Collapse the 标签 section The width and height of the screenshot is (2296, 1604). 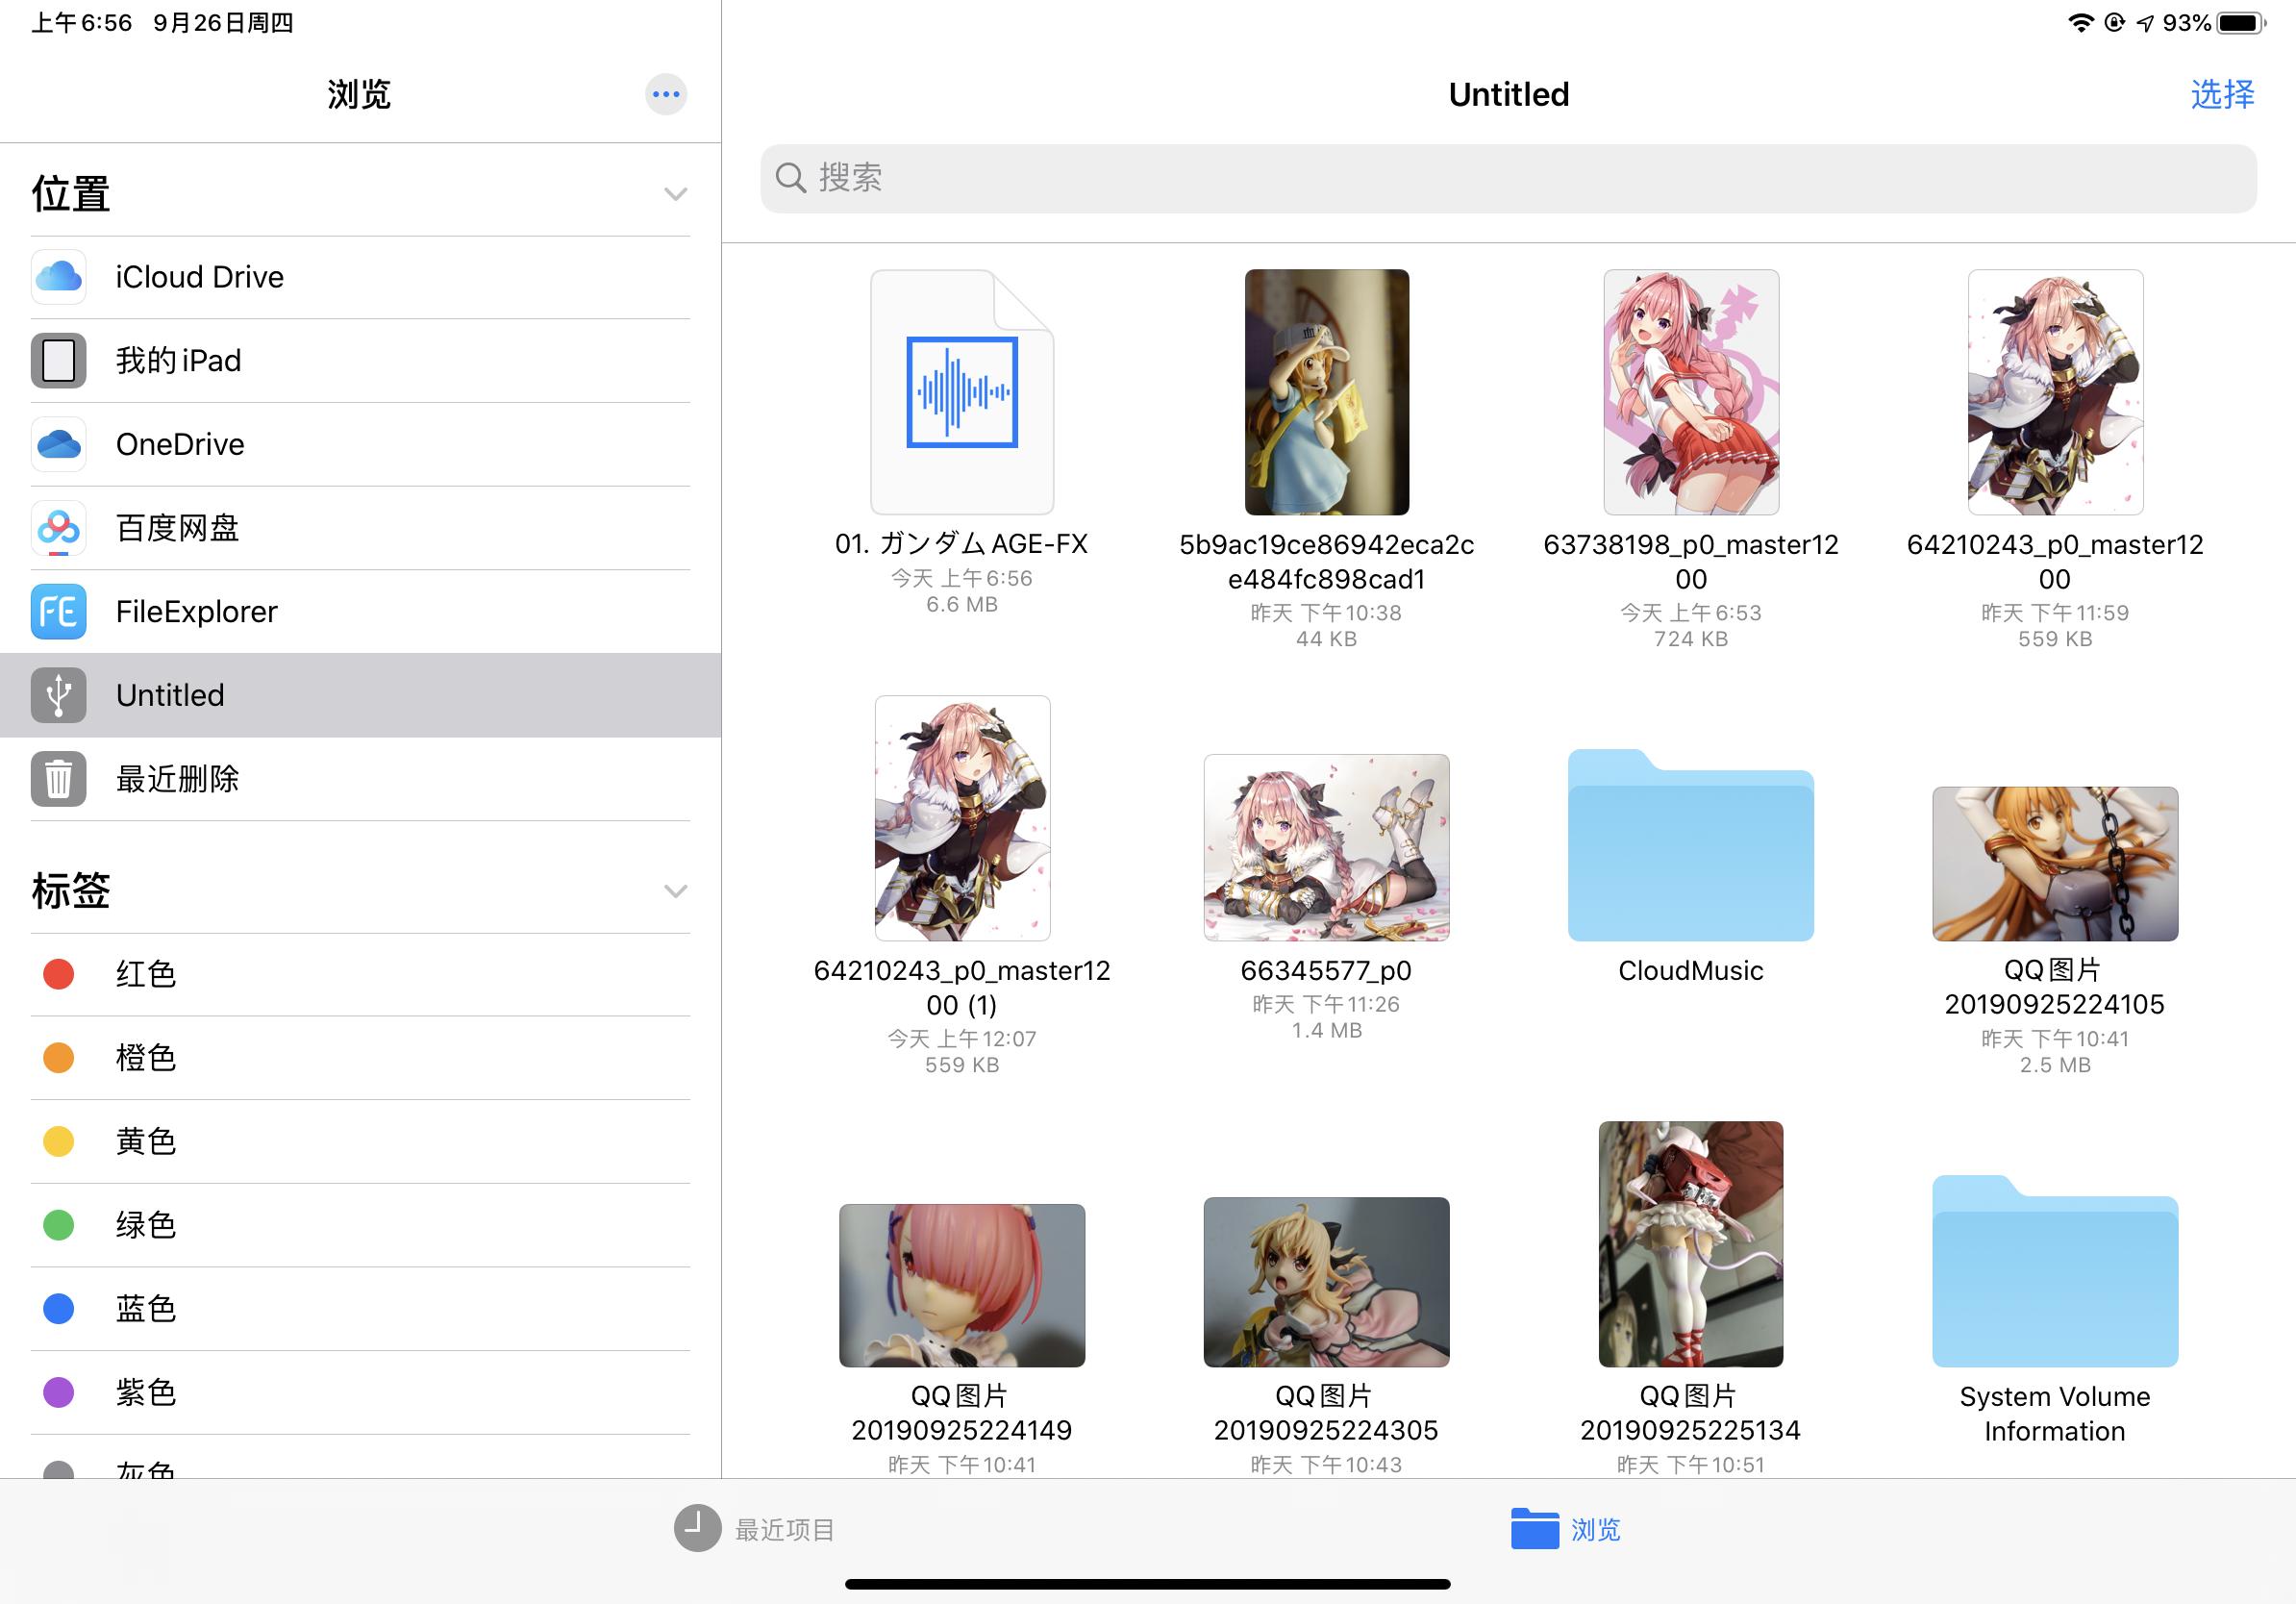(674, 890)
